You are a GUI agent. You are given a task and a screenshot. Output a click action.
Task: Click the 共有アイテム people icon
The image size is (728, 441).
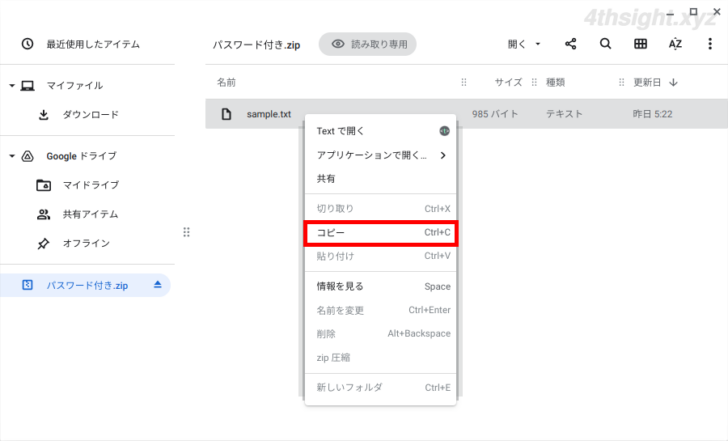click(x=44, y=214)
